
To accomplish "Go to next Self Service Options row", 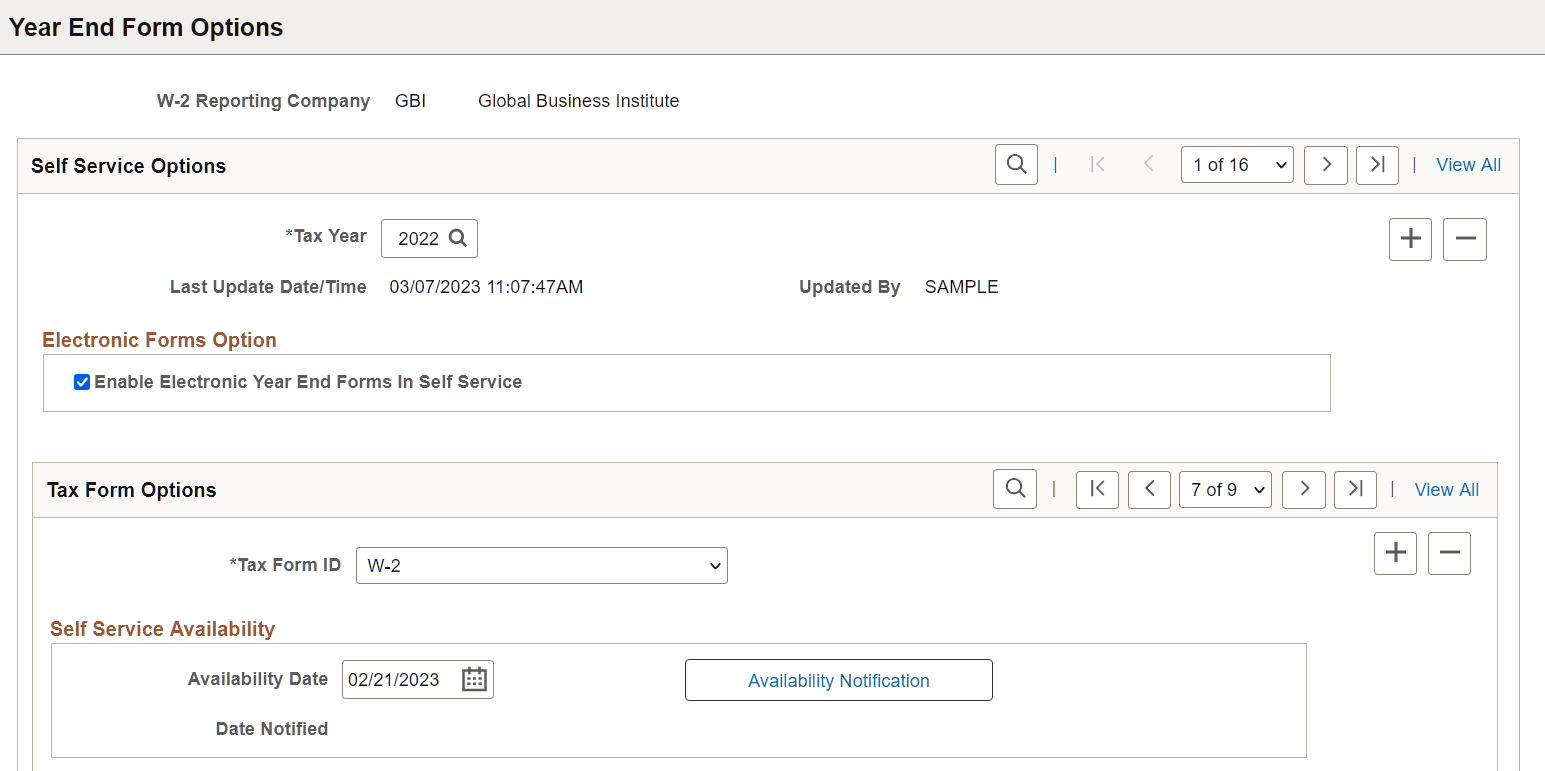I will point(1326,165).
